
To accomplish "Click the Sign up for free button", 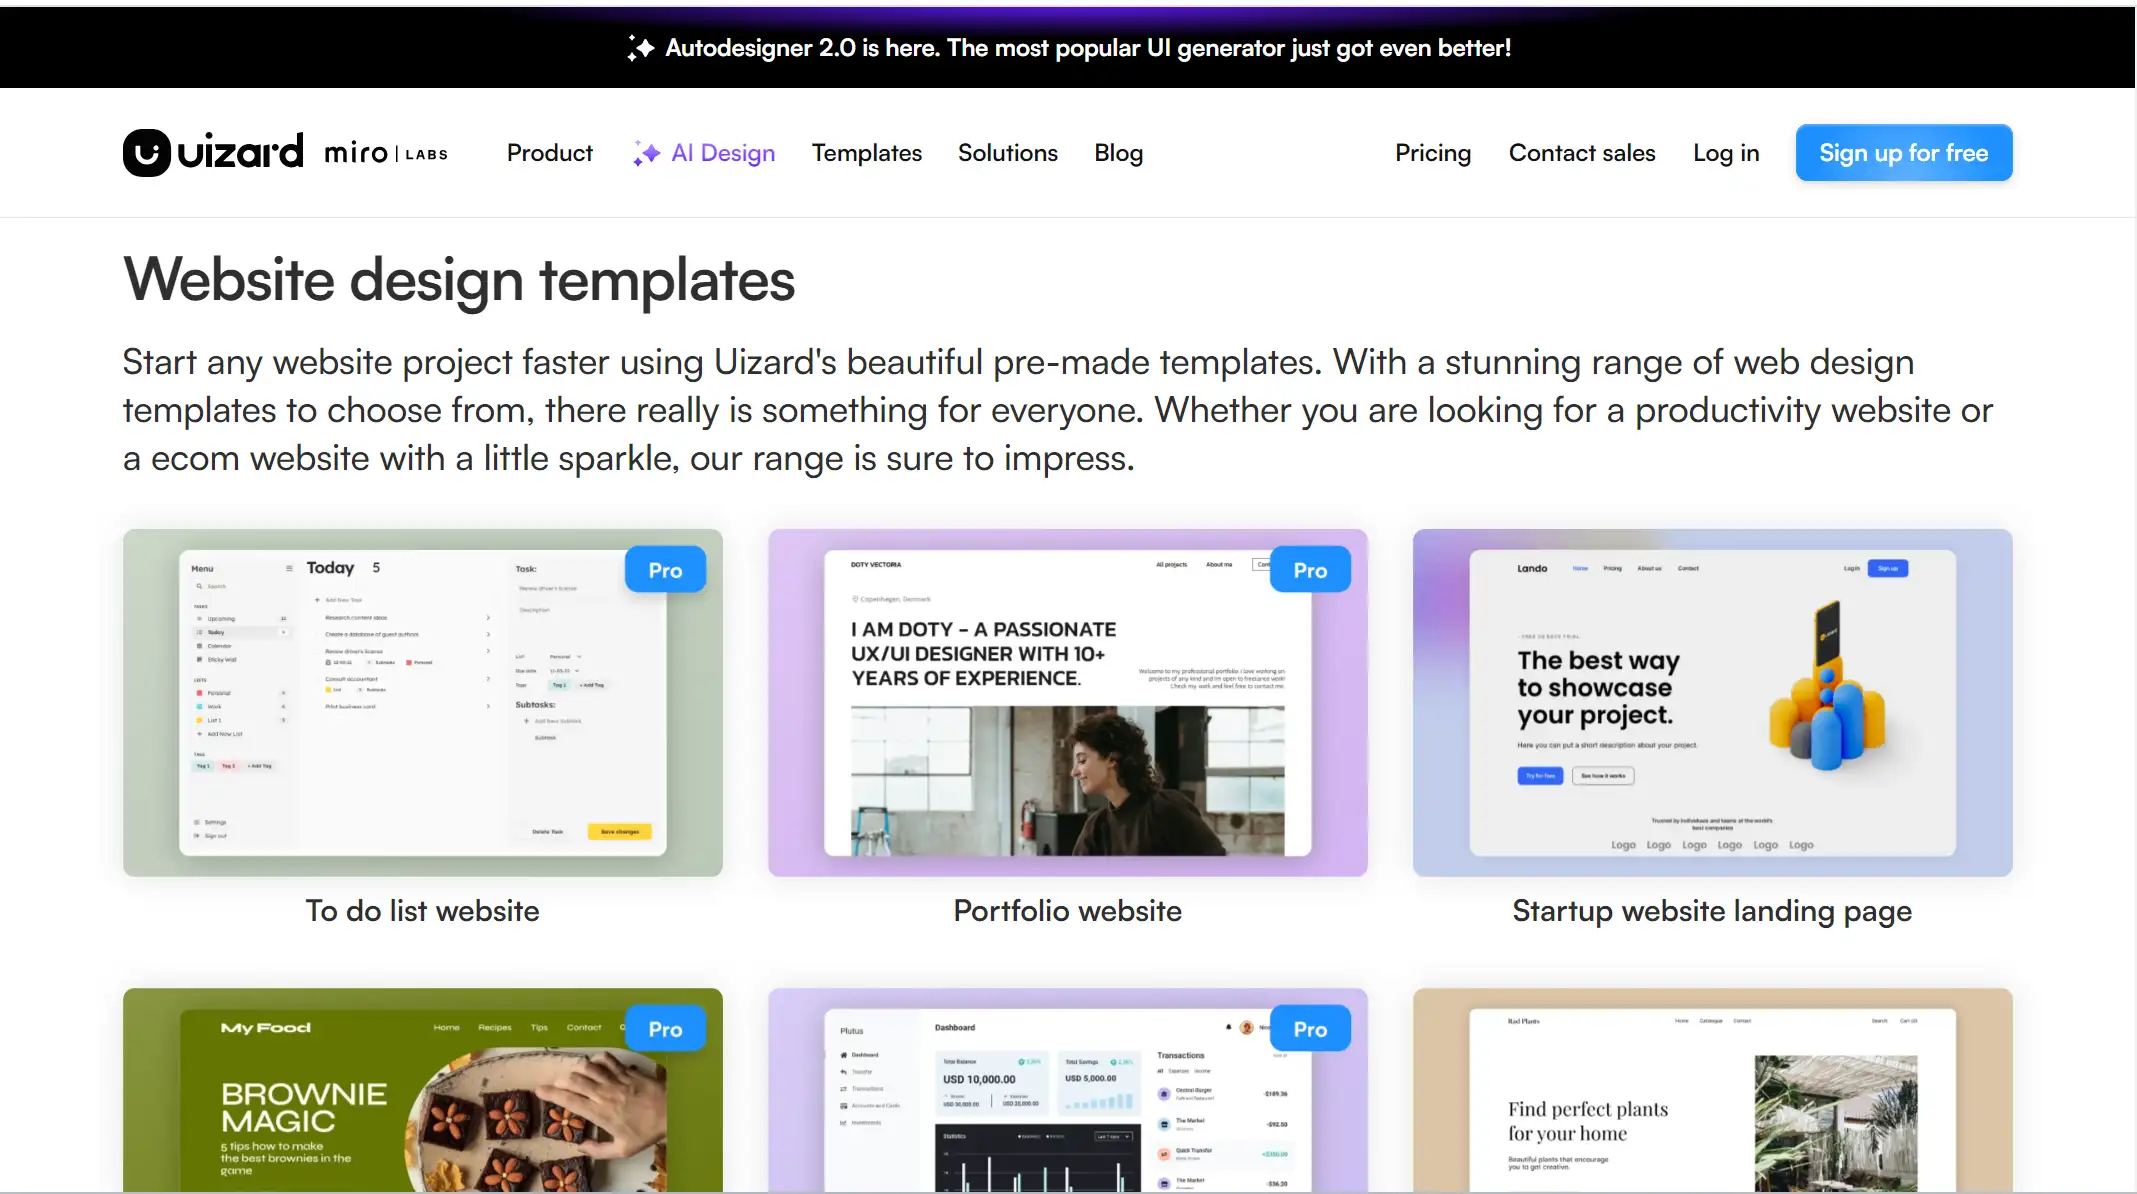I will click(x=1903, y=152).
